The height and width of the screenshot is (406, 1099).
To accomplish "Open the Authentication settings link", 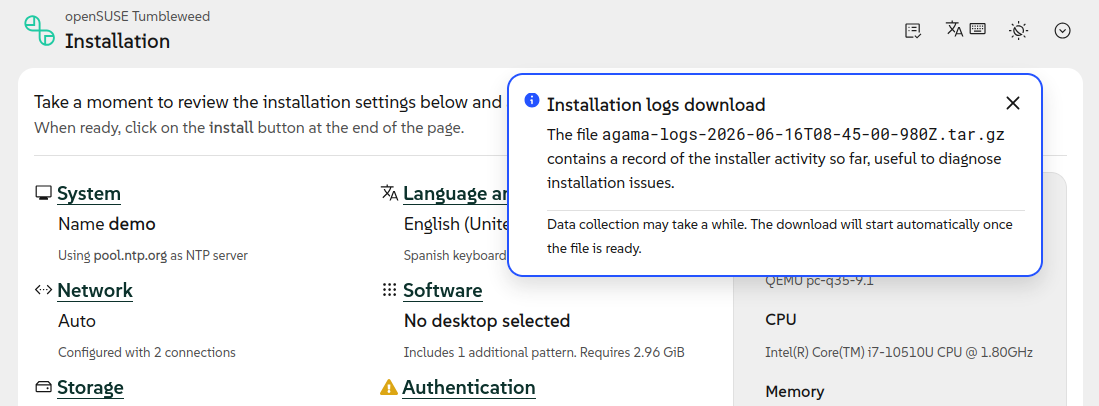I will 469,387.
